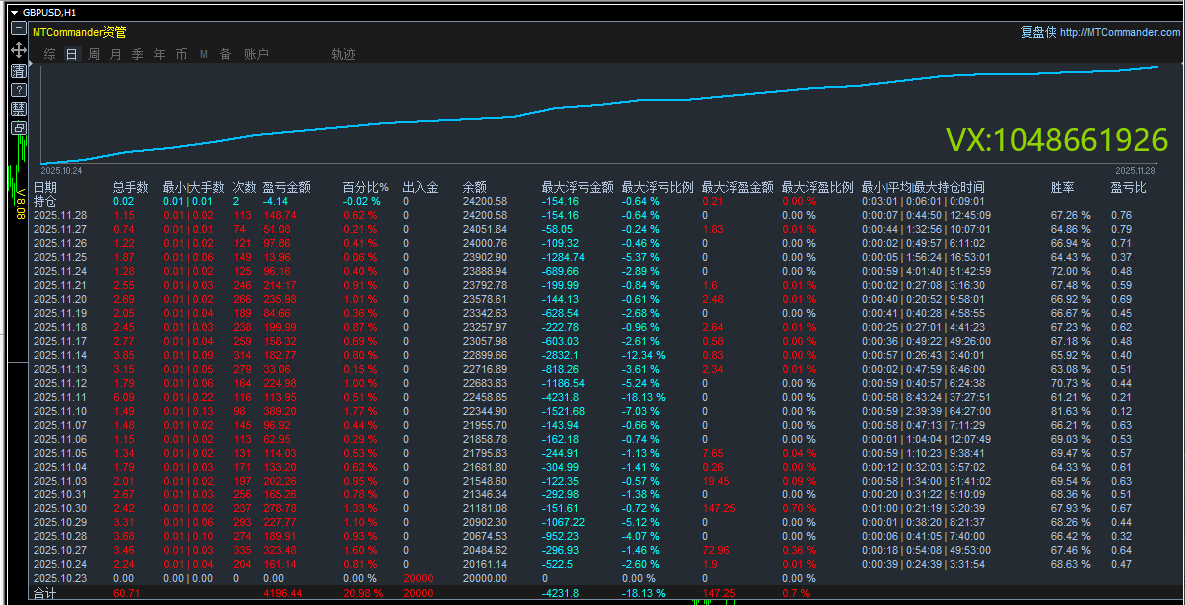
Task: Open the 账户 account tab
Action: (256, 54)
